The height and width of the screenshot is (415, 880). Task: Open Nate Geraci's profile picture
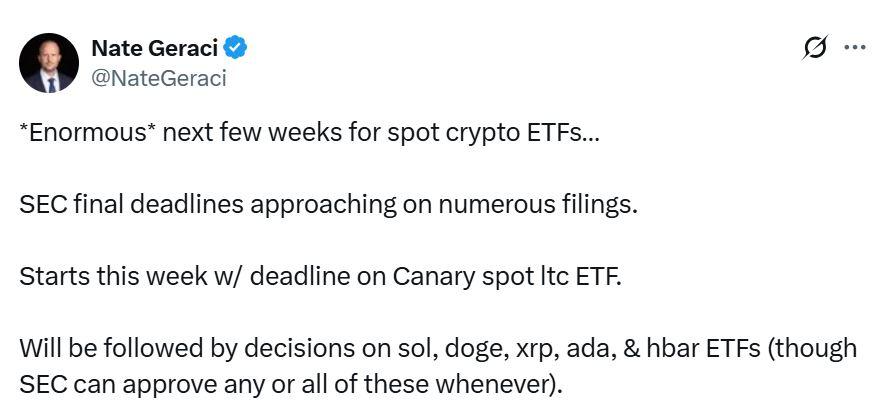[x=47, y=63]
